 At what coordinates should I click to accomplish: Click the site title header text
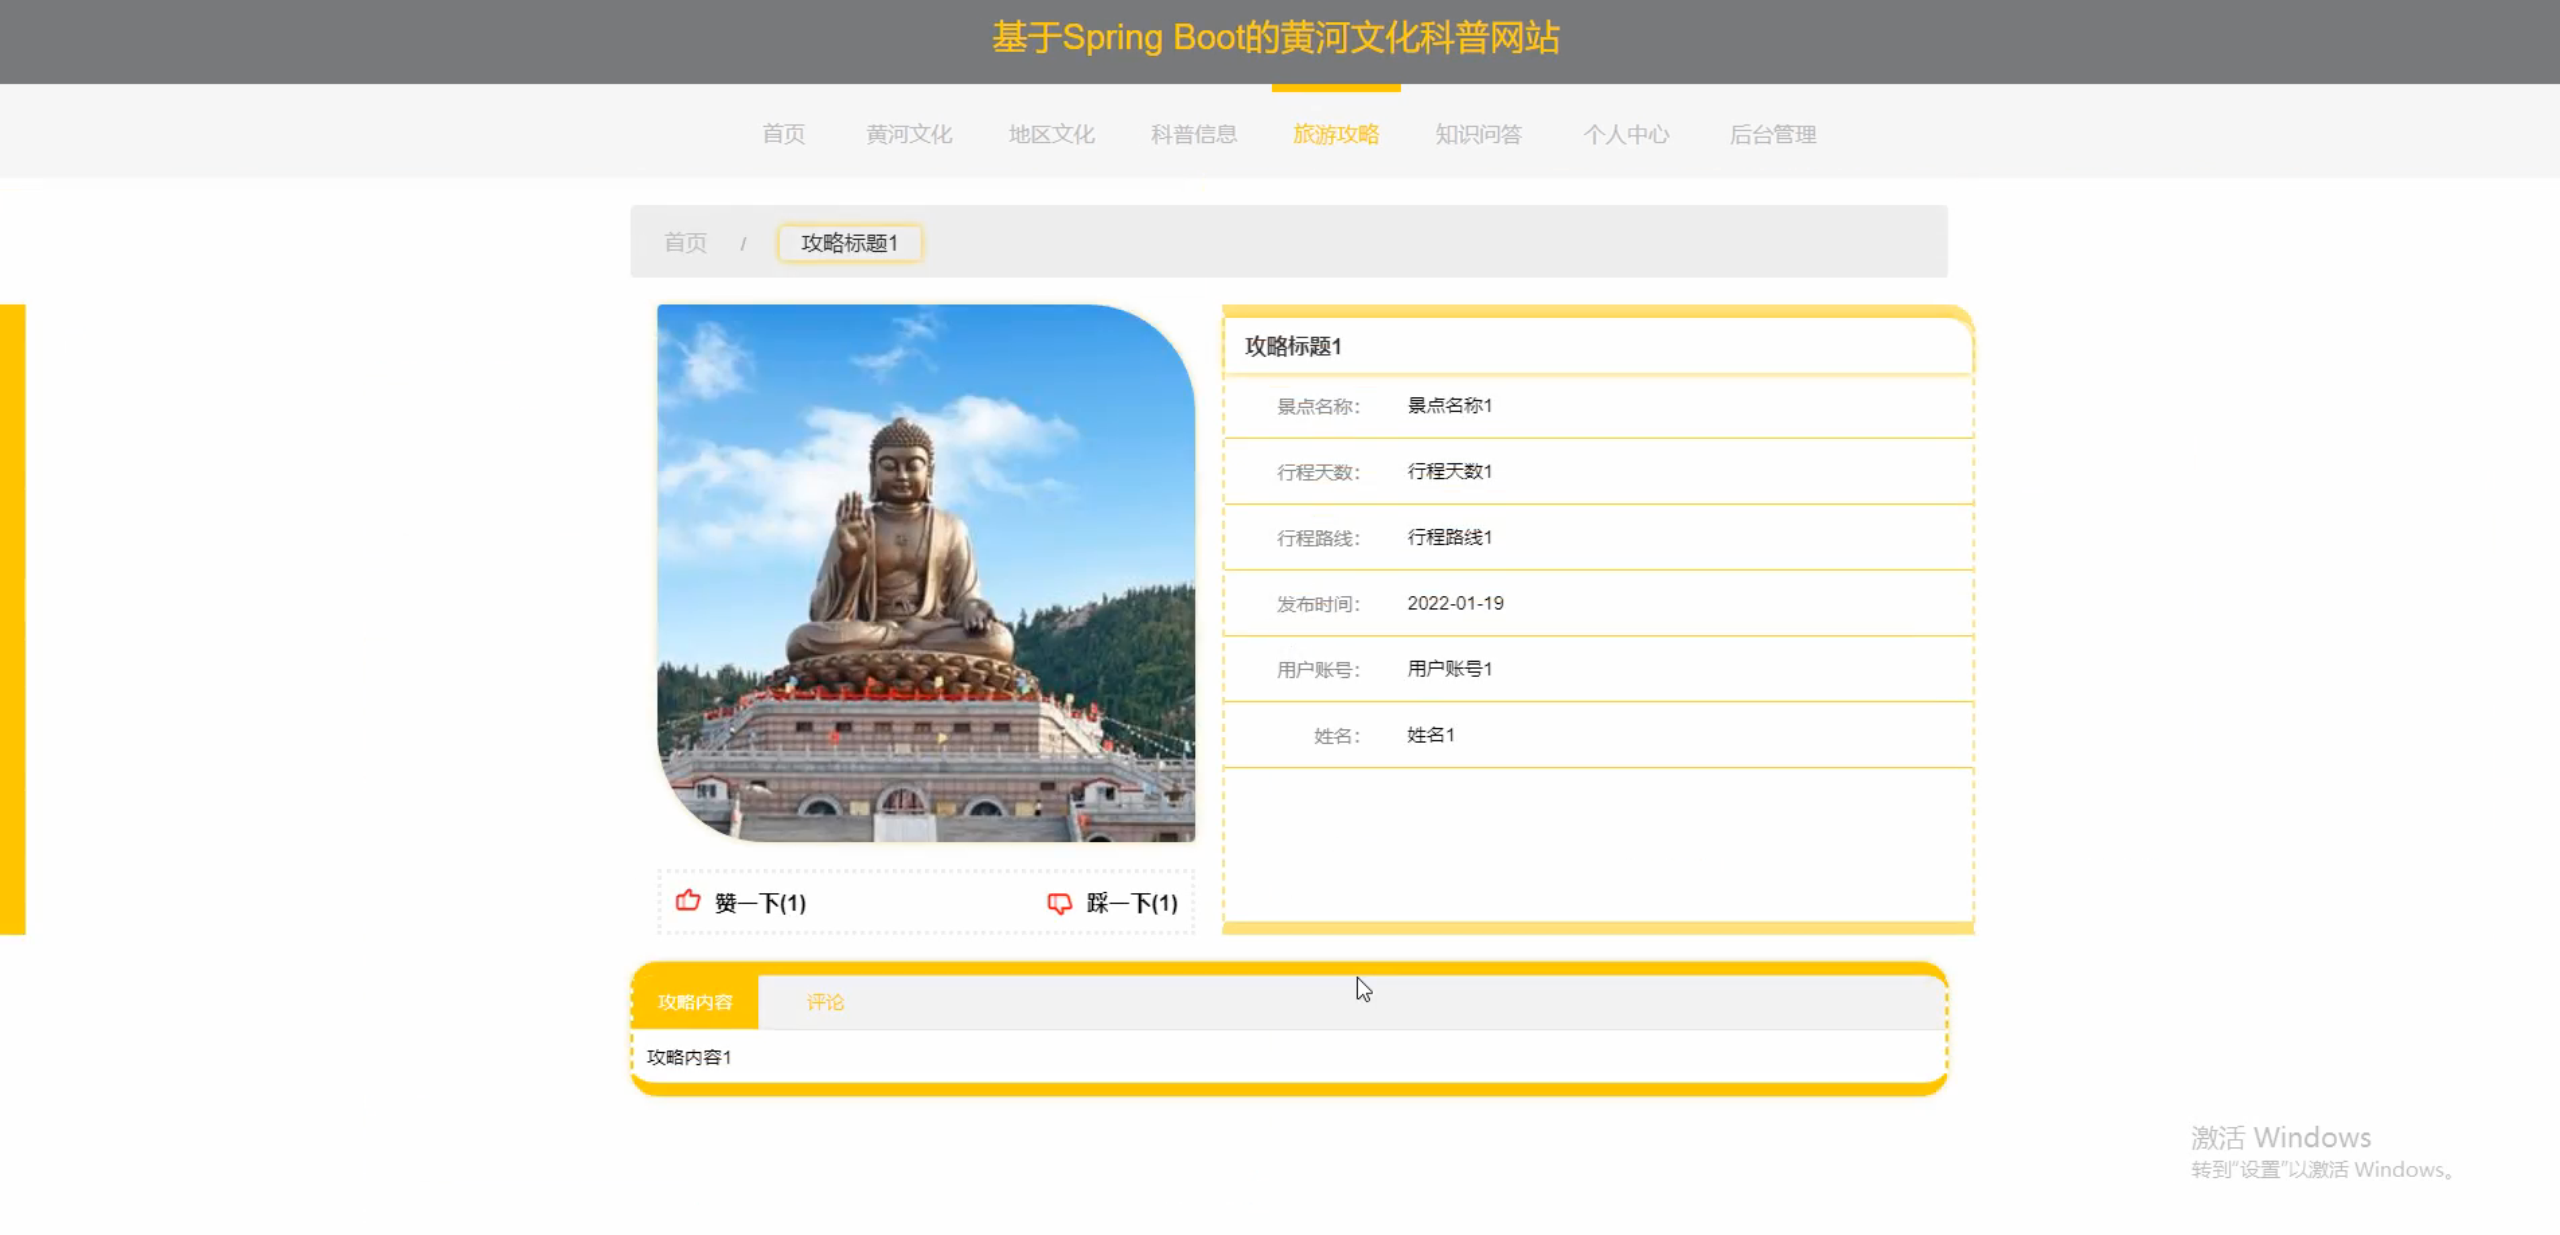[1276, 38]
